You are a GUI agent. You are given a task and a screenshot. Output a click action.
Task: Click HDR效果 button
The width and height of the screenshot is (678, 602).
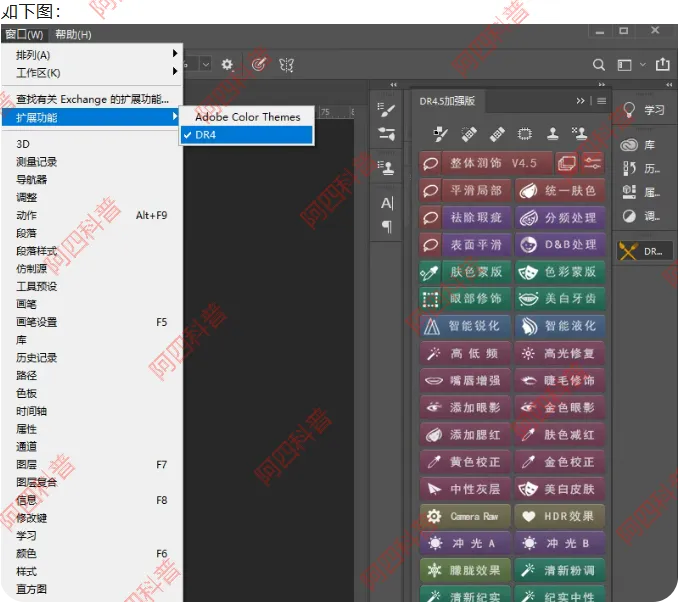(x=560, y=516)
